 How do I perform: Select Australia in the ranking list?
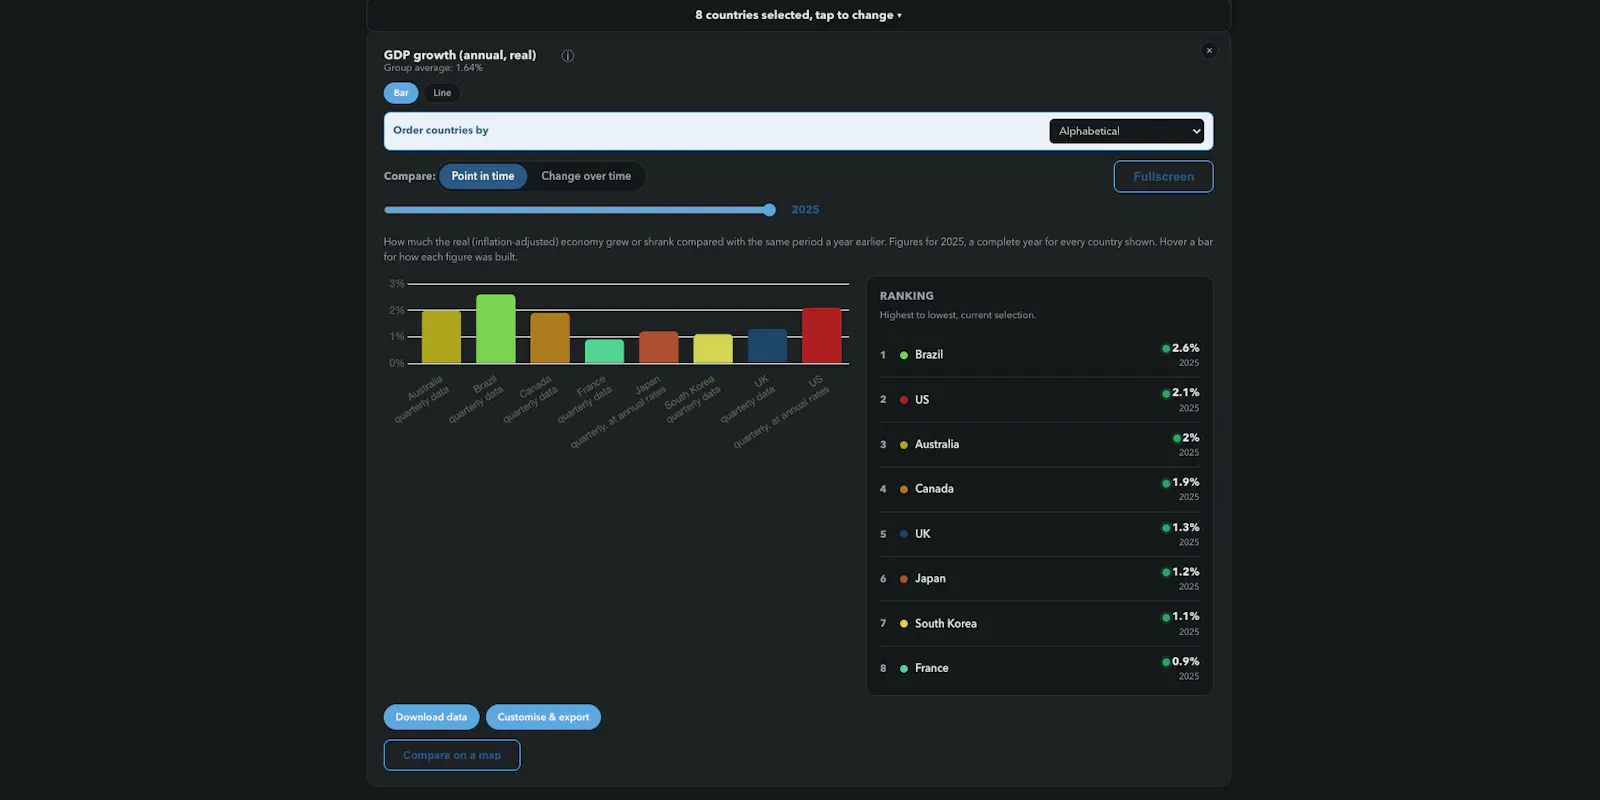pyautogui.click(x=1039, y=444)
